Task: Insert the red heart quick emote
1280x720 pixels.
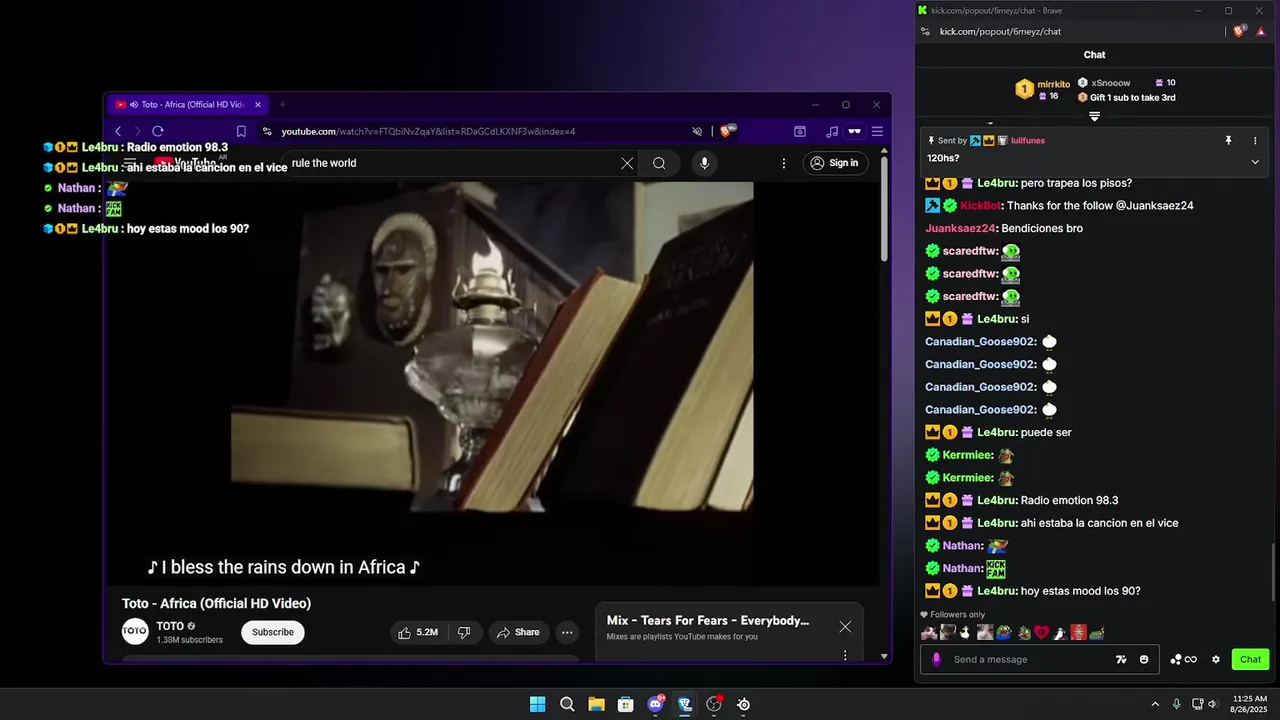Action: (x=1041, y=632)
